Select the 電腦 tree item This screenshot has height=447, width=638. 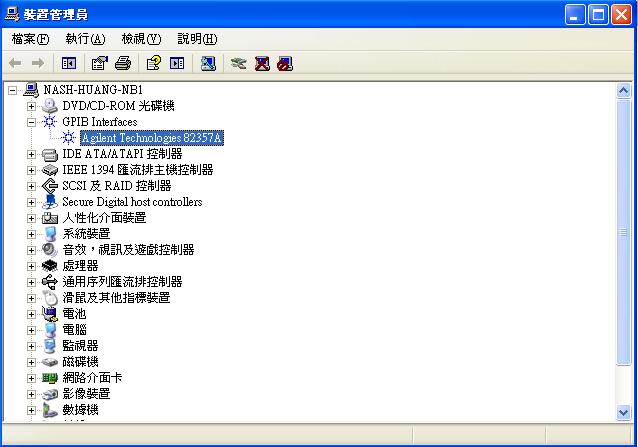click(x=74, y=330)
